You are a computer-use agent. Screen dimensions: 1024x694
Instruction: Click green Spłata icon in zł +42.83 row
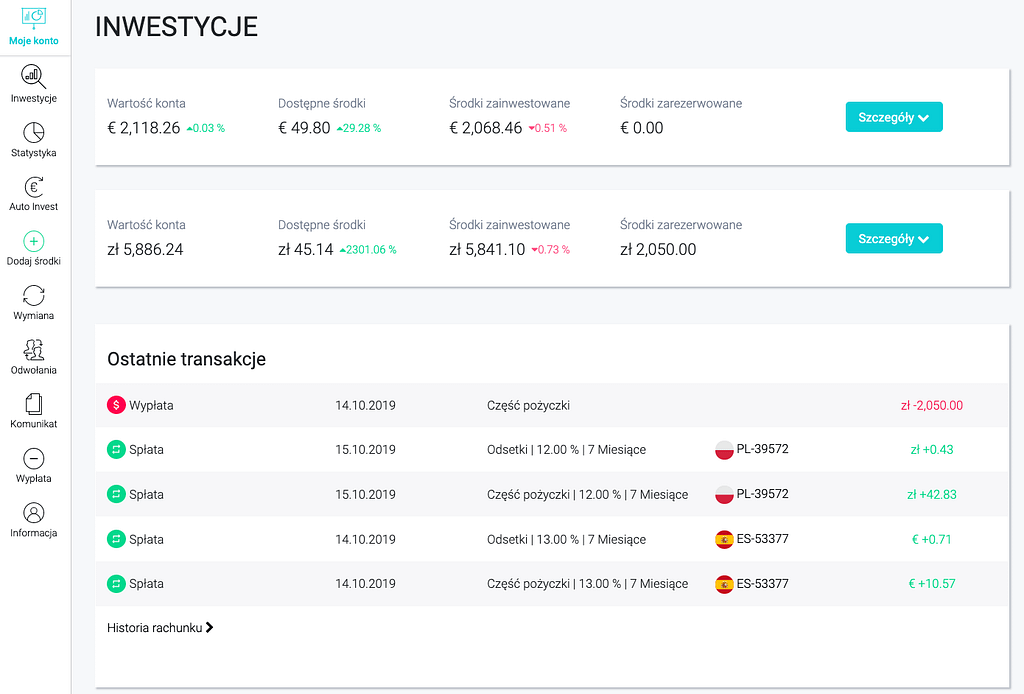(116, 494)
